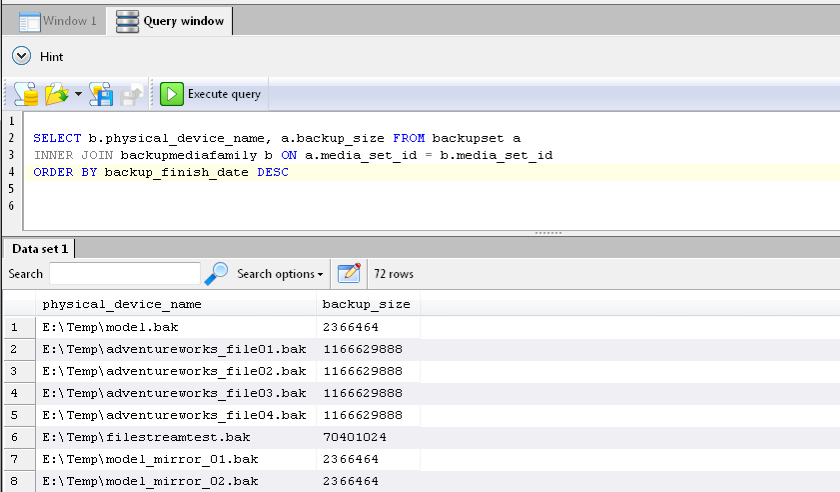The height and width of the screenshot is (492, 840).
Task: Click the backup_size column header
Action: tap(365, 304)
